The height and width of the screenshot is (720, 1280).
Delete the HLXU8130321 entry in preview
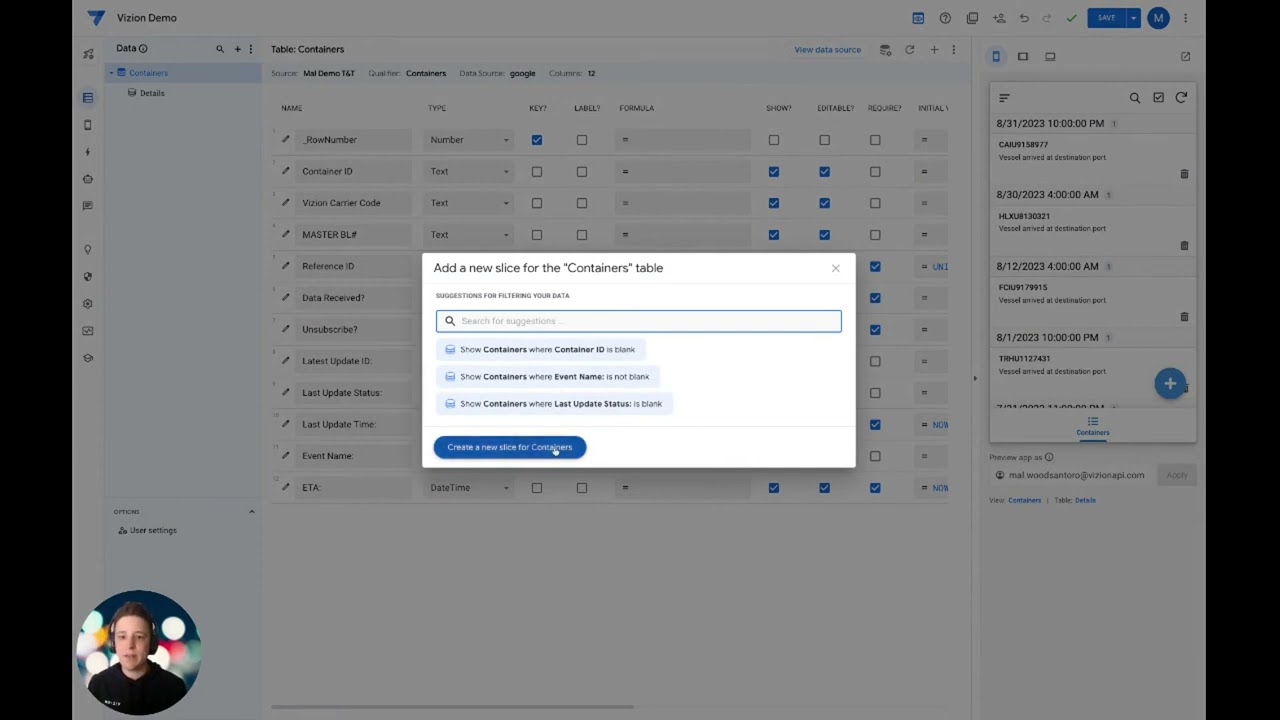[1184, 245]
